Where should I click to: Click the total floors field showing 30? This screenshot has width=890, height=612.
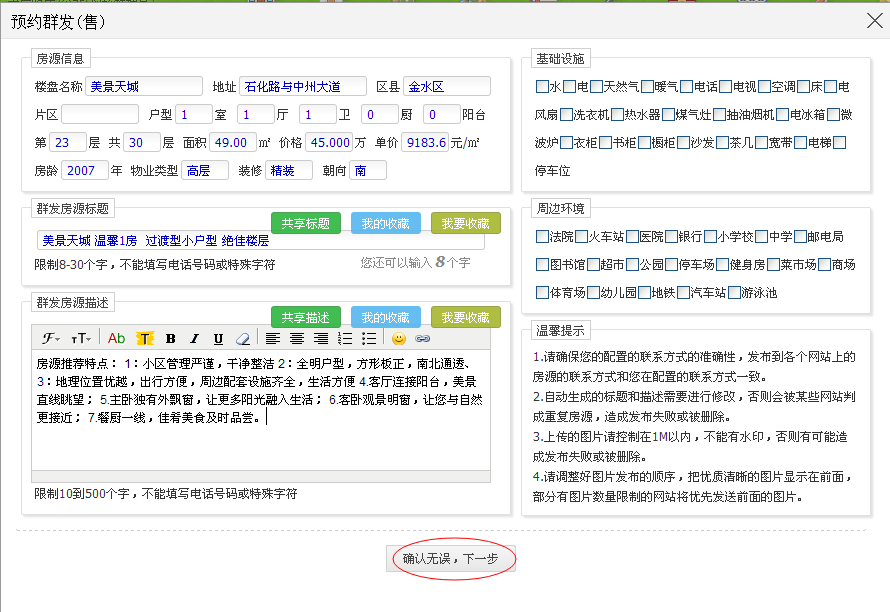[x=142, y=142]
